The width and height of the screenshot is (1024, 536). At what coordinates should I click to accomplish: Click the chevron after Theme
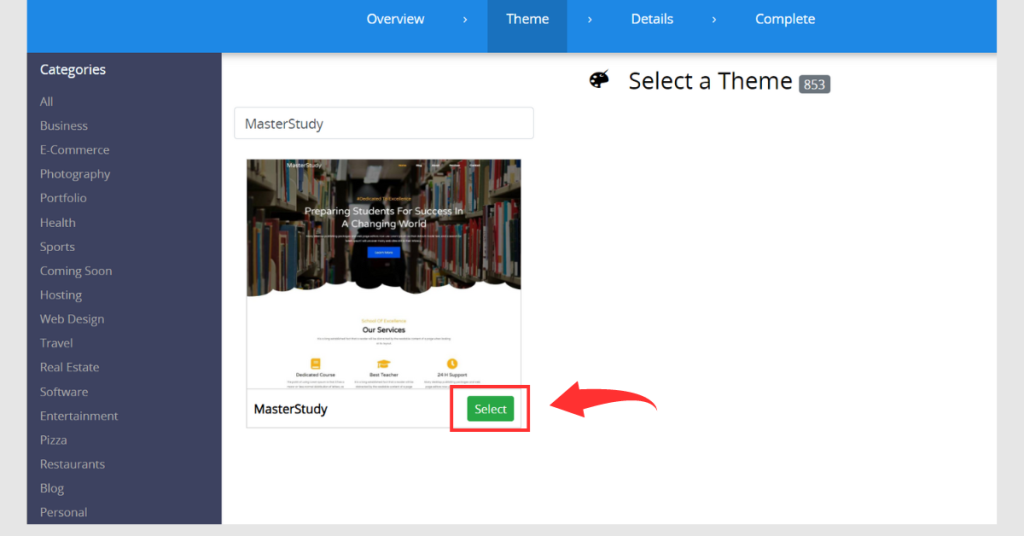click(590, 20)
